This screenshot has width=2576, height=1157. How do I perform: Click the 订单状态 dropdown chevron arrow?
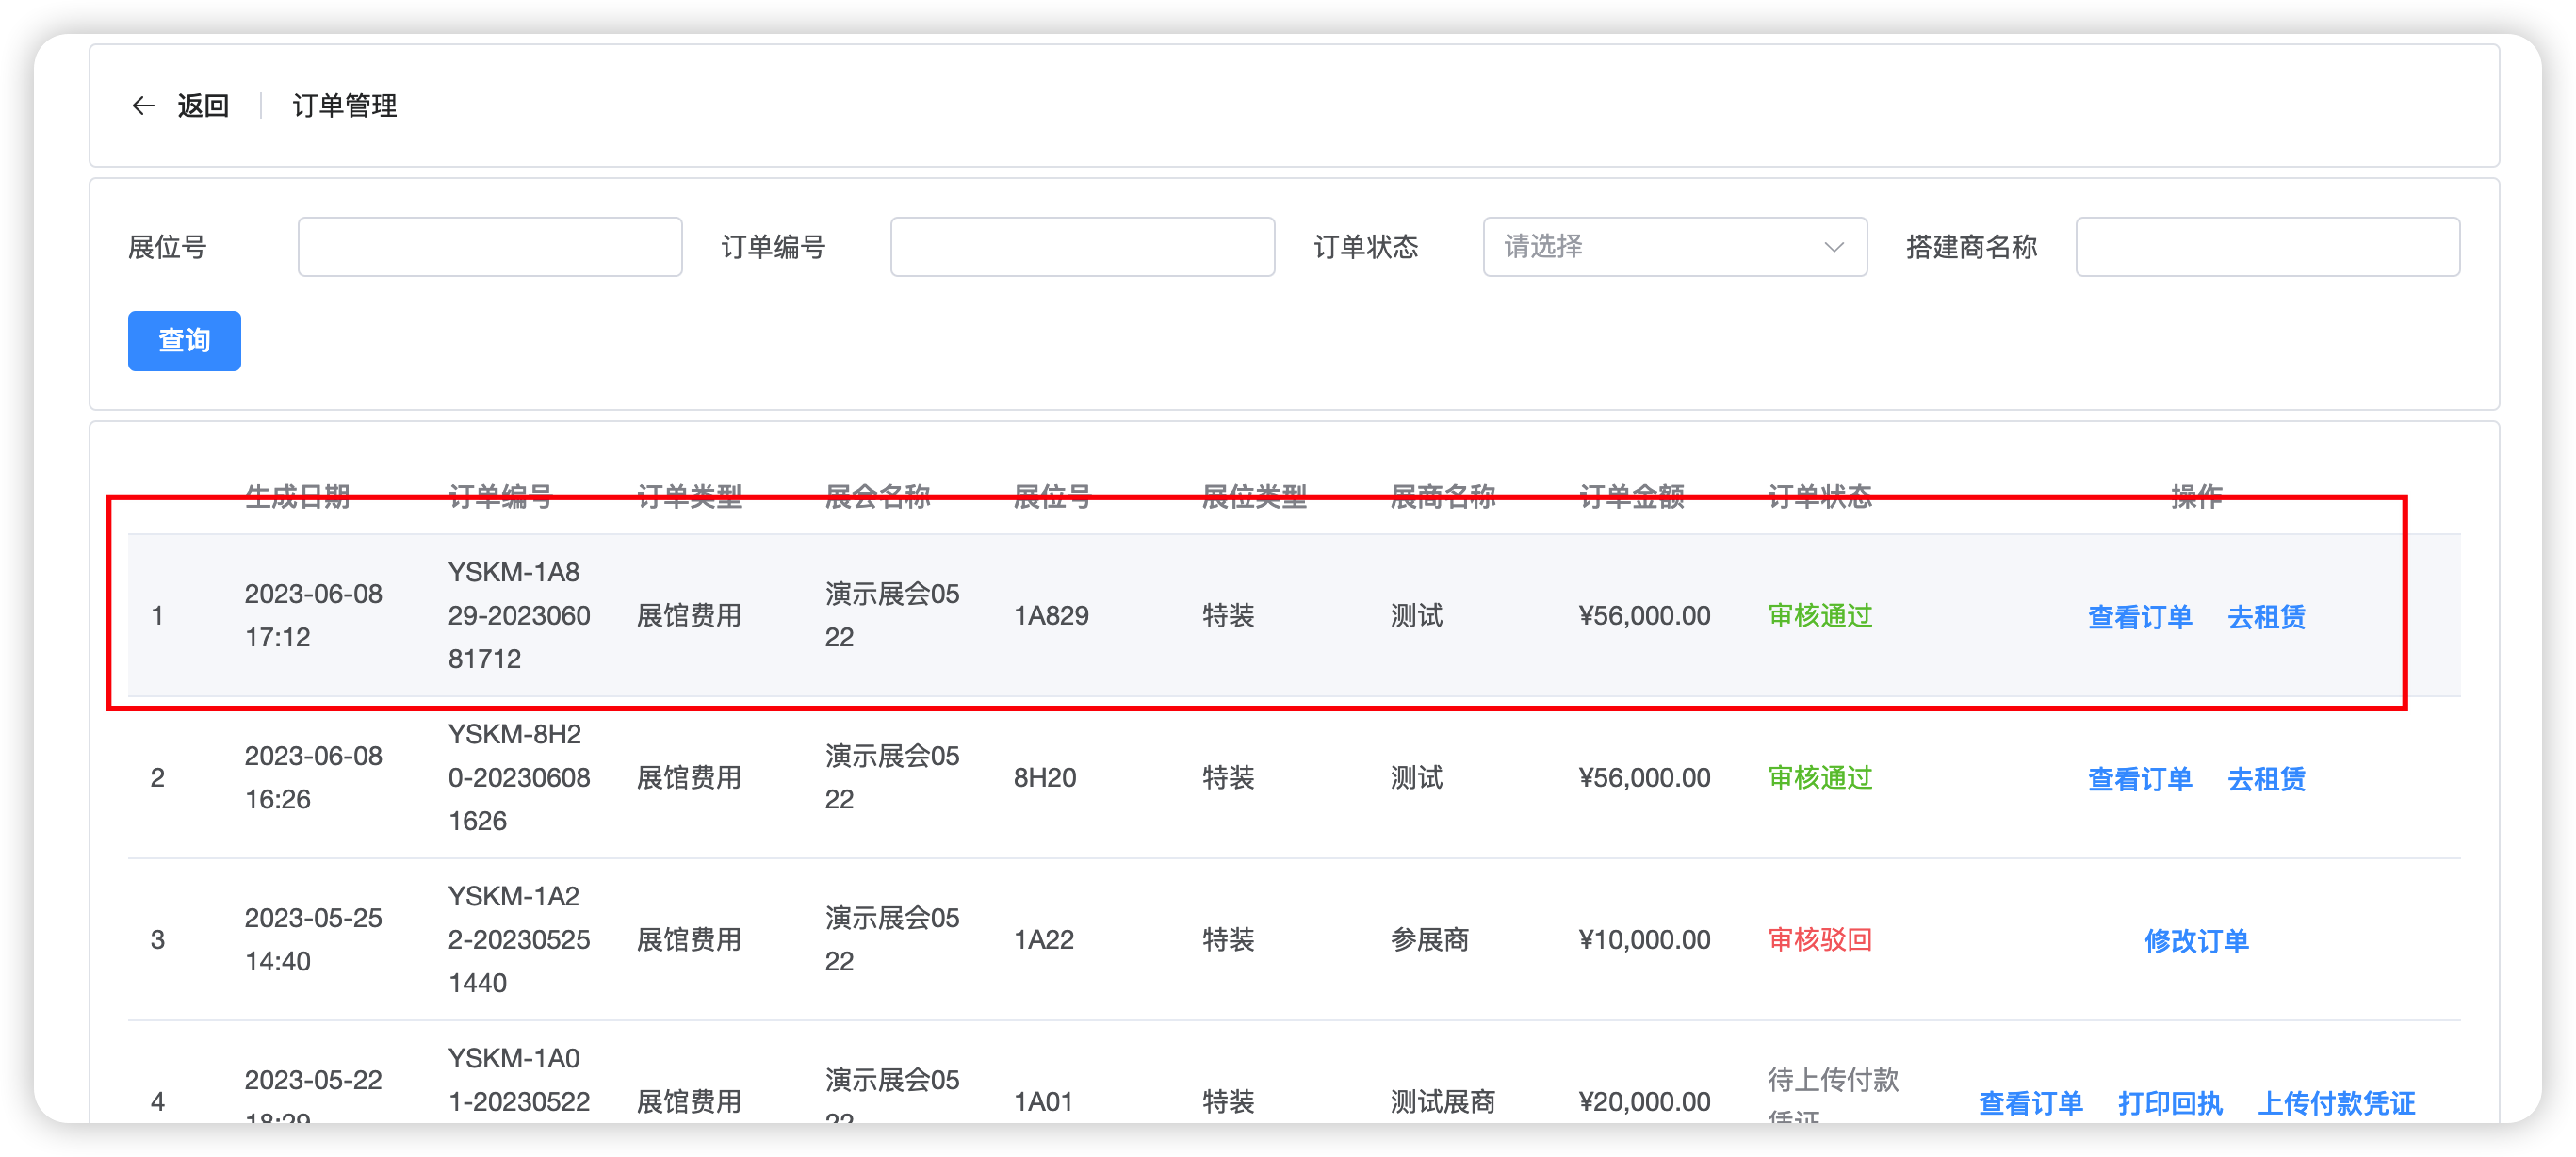pos(1833,247)
